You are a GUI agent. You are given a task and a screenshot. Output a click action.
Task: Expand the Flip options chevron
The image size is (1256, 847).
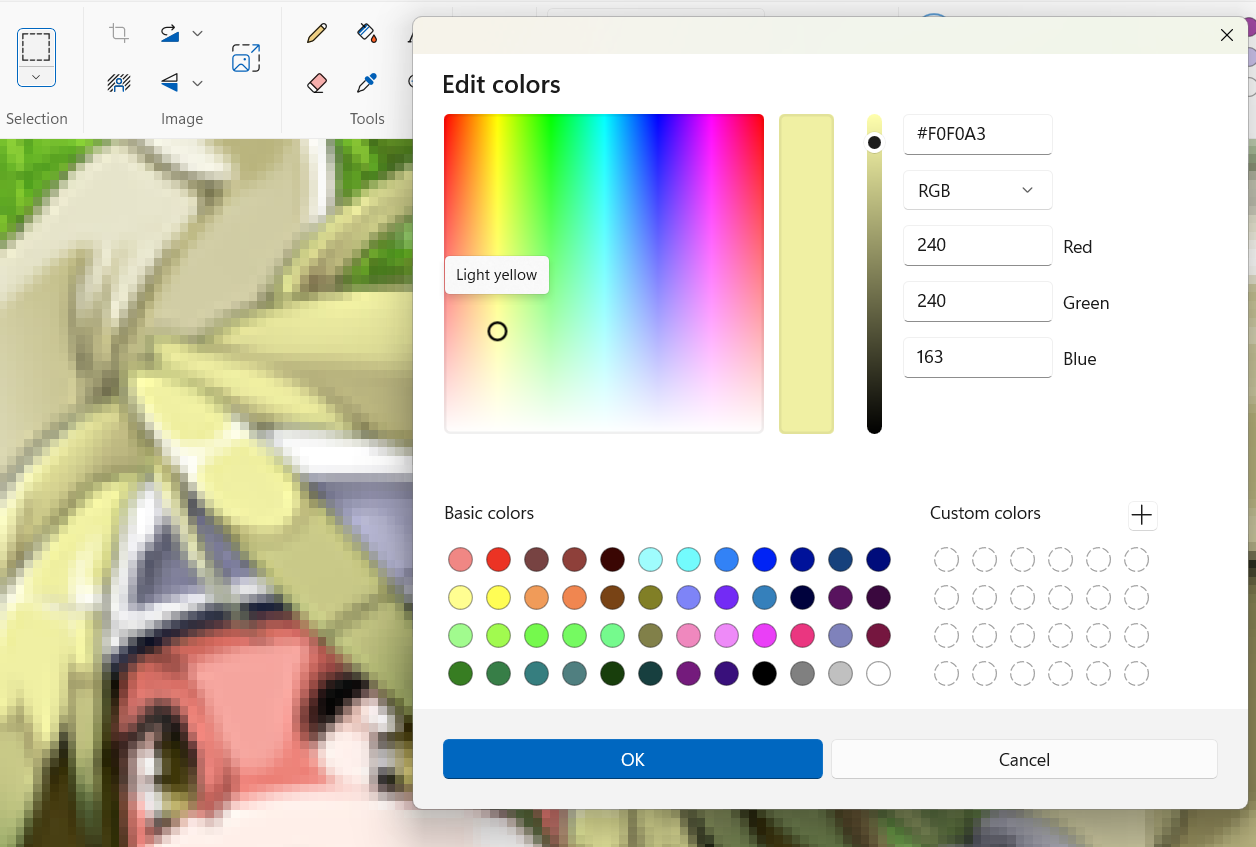point(198,82)
